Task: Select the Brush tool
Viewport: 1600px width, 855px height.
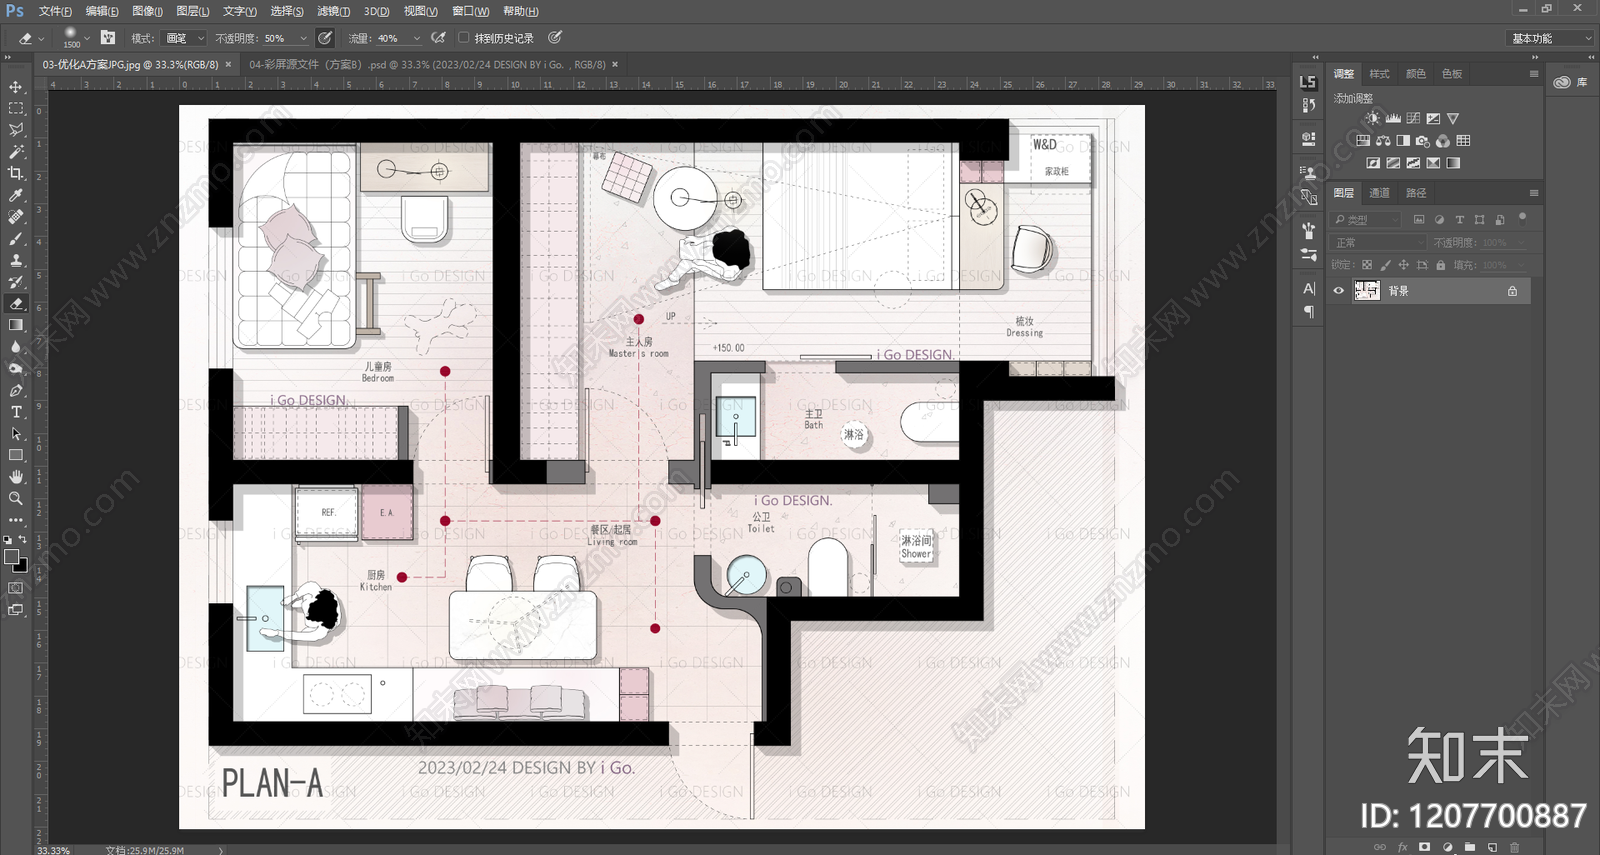Action: [x=16, y=239]
